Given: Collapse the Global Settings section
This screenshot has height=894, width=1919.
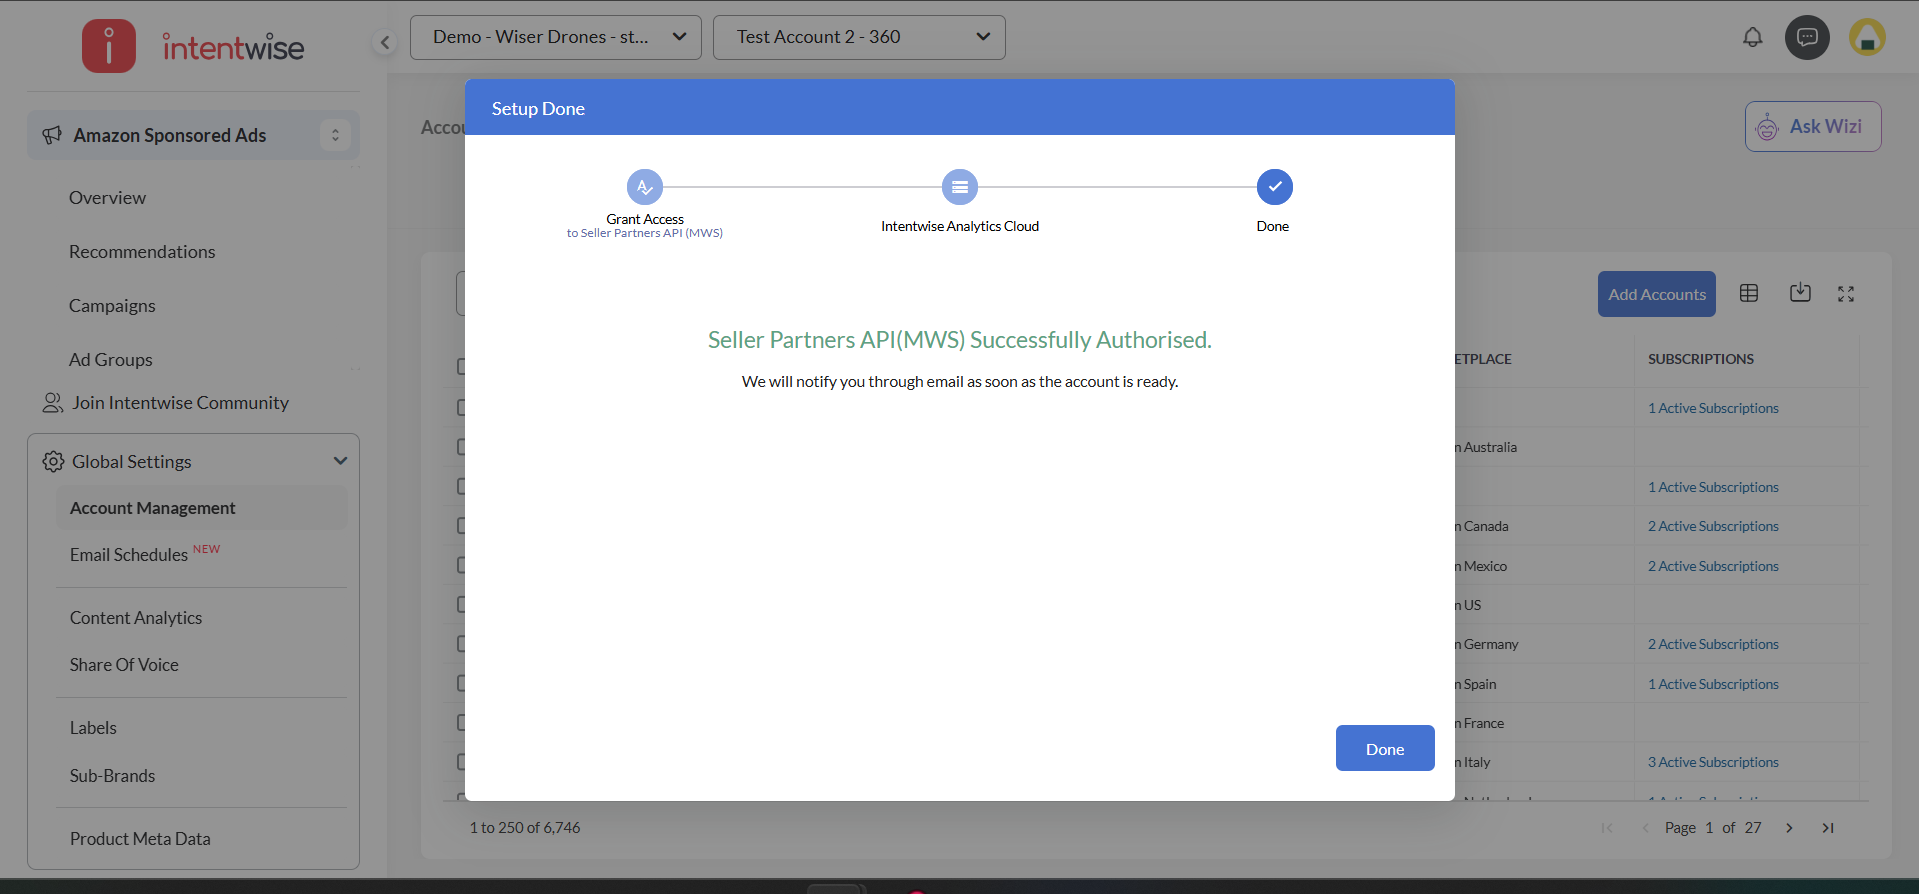Looking at the screenshot, I should pos(340,461).
